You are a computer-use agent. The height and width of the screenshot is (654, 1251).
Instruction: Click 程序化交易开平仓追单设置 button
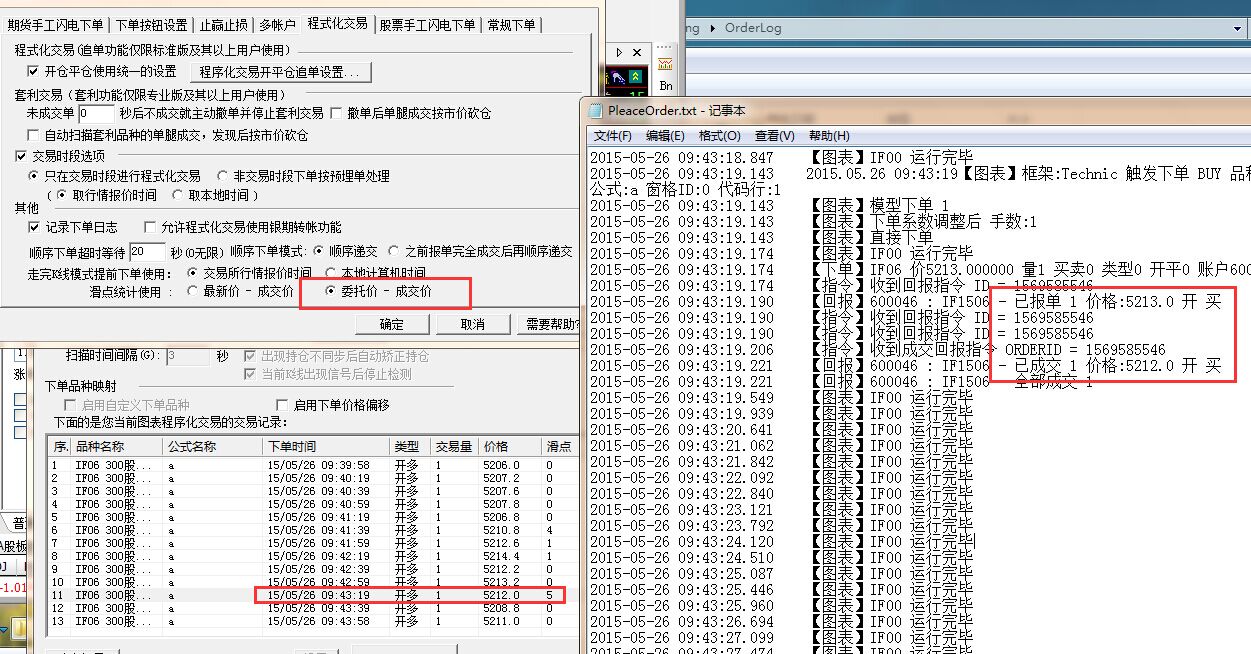click(x=284, y=72)
